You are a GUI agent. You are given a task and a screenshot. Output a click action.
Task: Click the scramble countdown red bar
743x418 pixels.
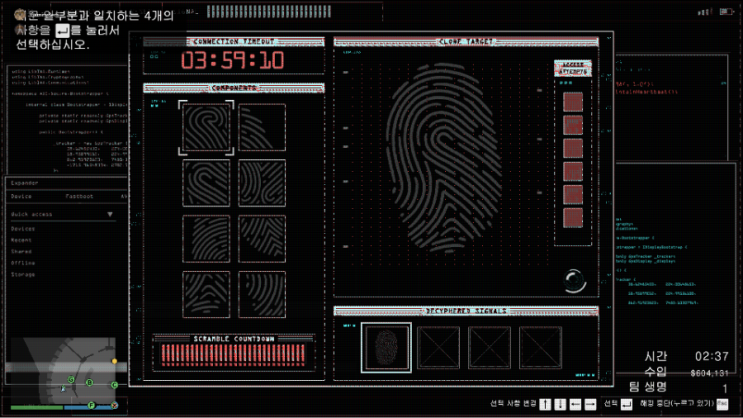click(233, 355)
